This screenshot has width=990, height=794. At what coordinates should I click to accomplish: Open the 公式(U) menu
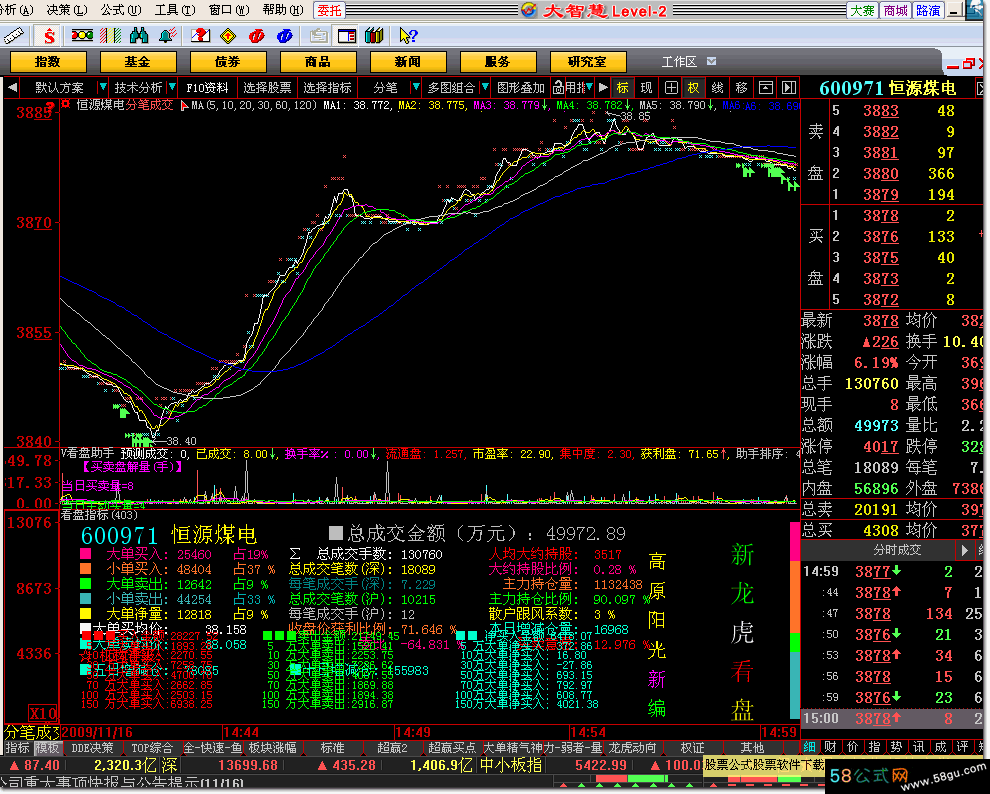pyautogui.click(x=121, y=10)
